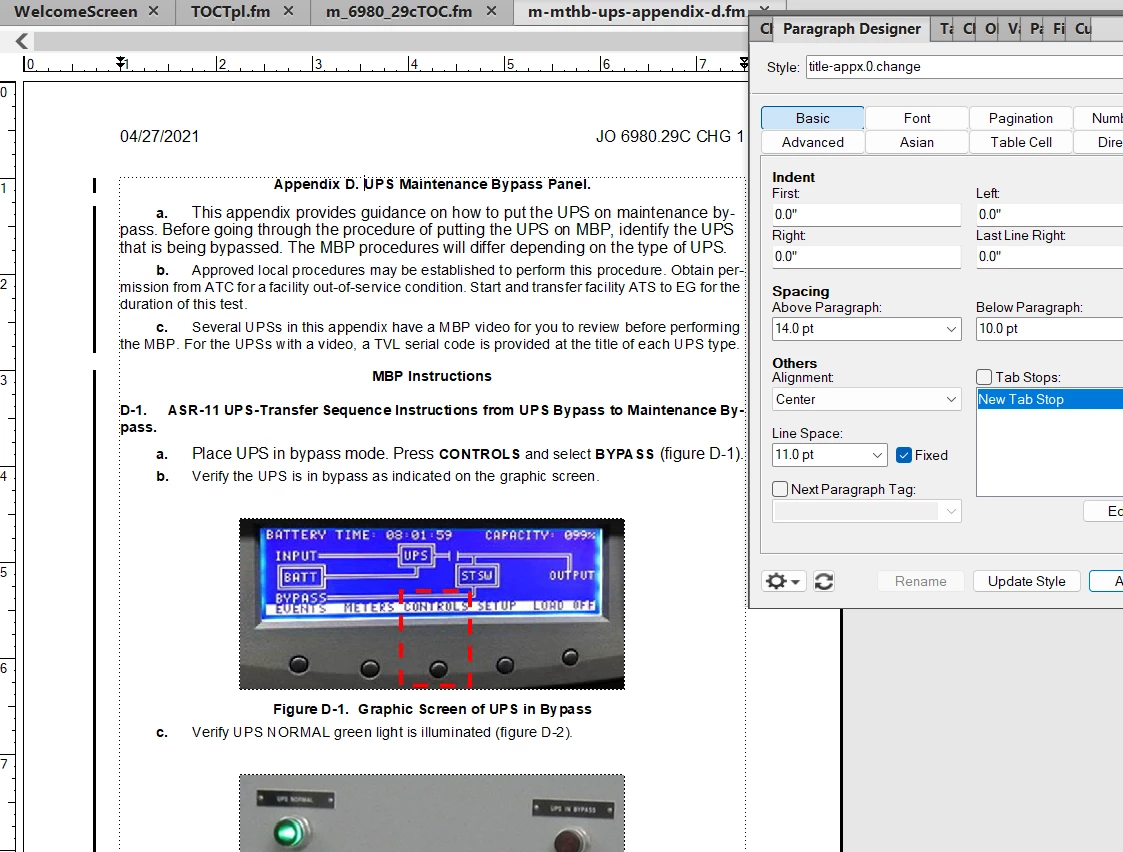Image resolution: width=1123 pixels, height=852 pixels.
Task: Click the Verify UPS NORMAL green light step
Action: click(x=382, y=732)
